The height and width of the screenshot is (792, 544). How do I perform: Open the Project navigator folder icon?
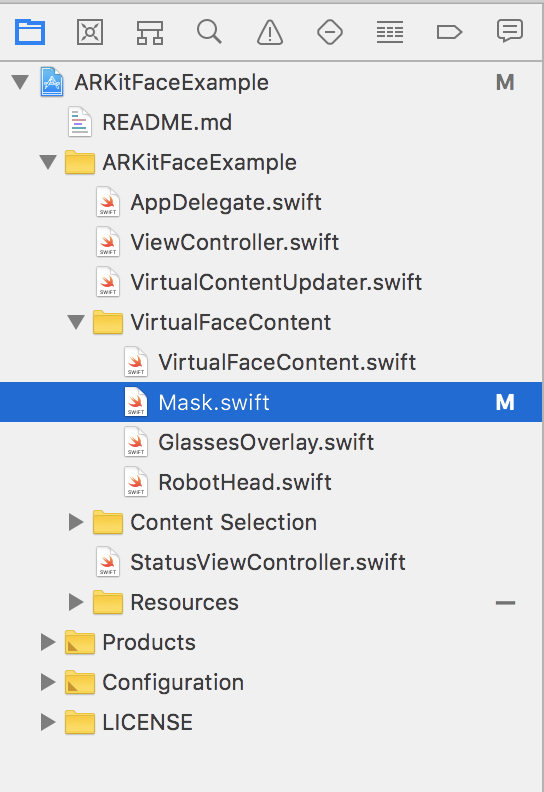pos(30,32)
